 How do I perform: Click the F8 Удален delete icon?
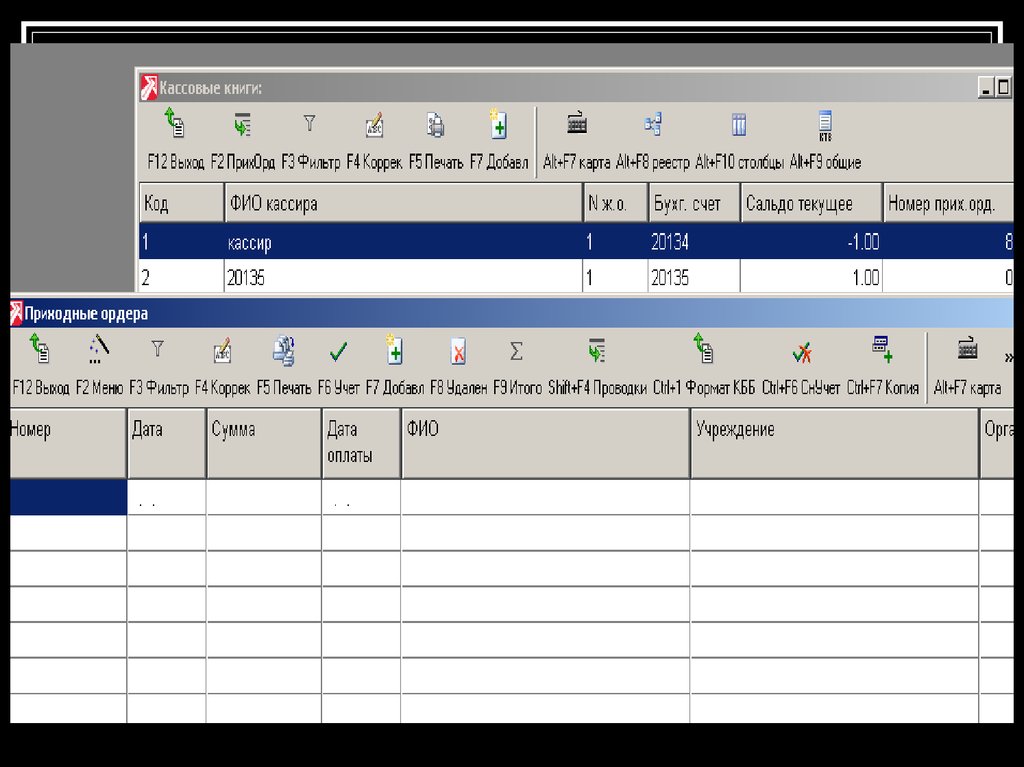click(x=458, y=352)
